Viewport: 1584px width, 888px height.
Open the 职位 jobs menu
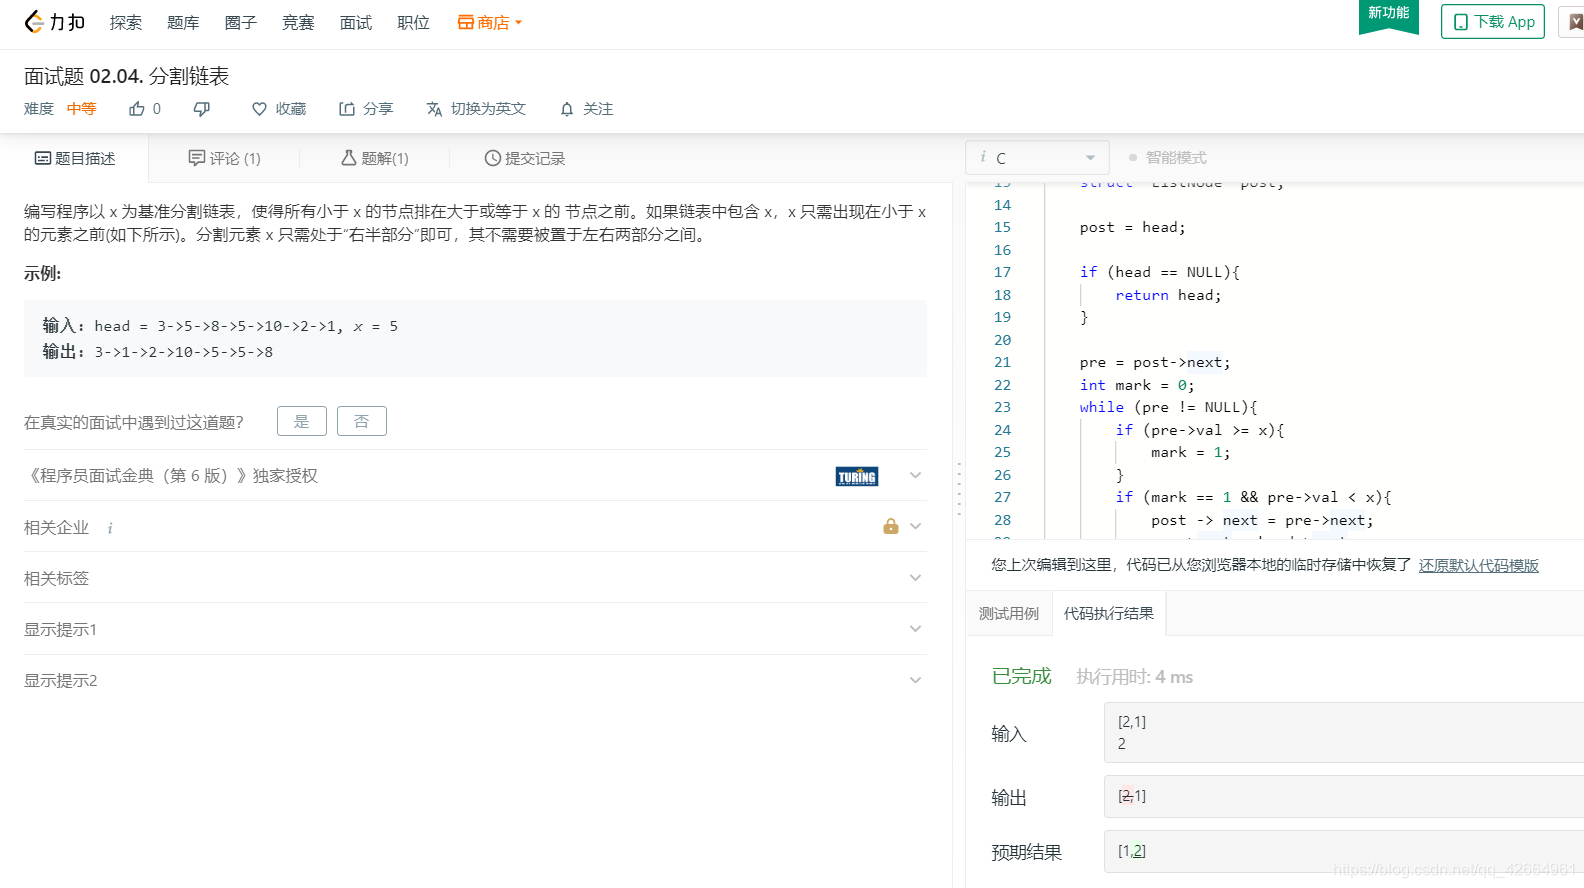coord(413,22)
